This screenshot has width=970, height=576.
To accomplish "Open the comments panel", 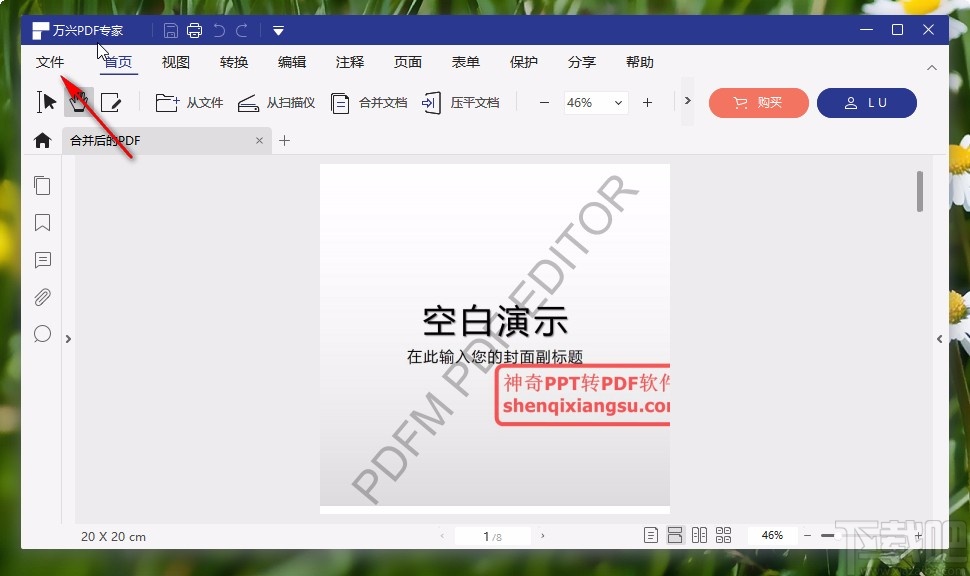I will 42,260.
